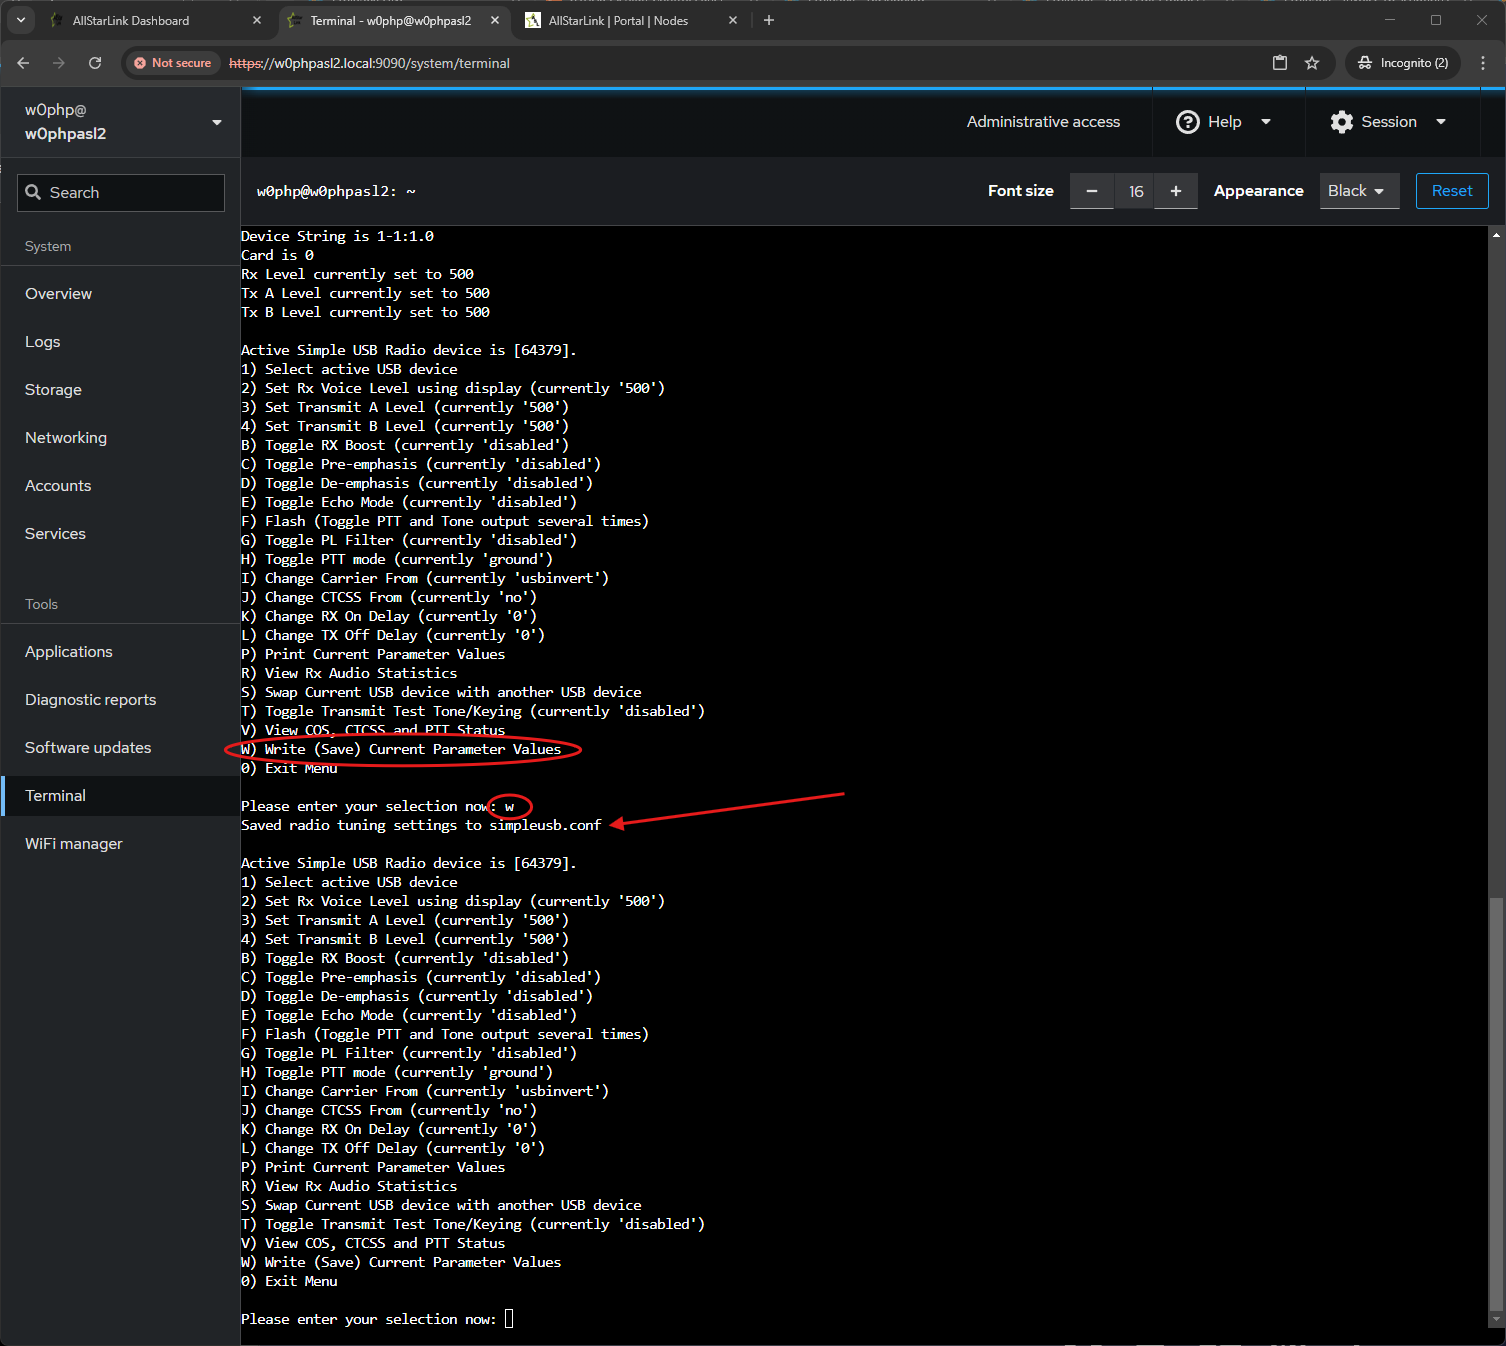The image size is (1506, 1346).
Task: Increase terminal font size with plus
Action: pyautogui.click(x=1176, y=191)
